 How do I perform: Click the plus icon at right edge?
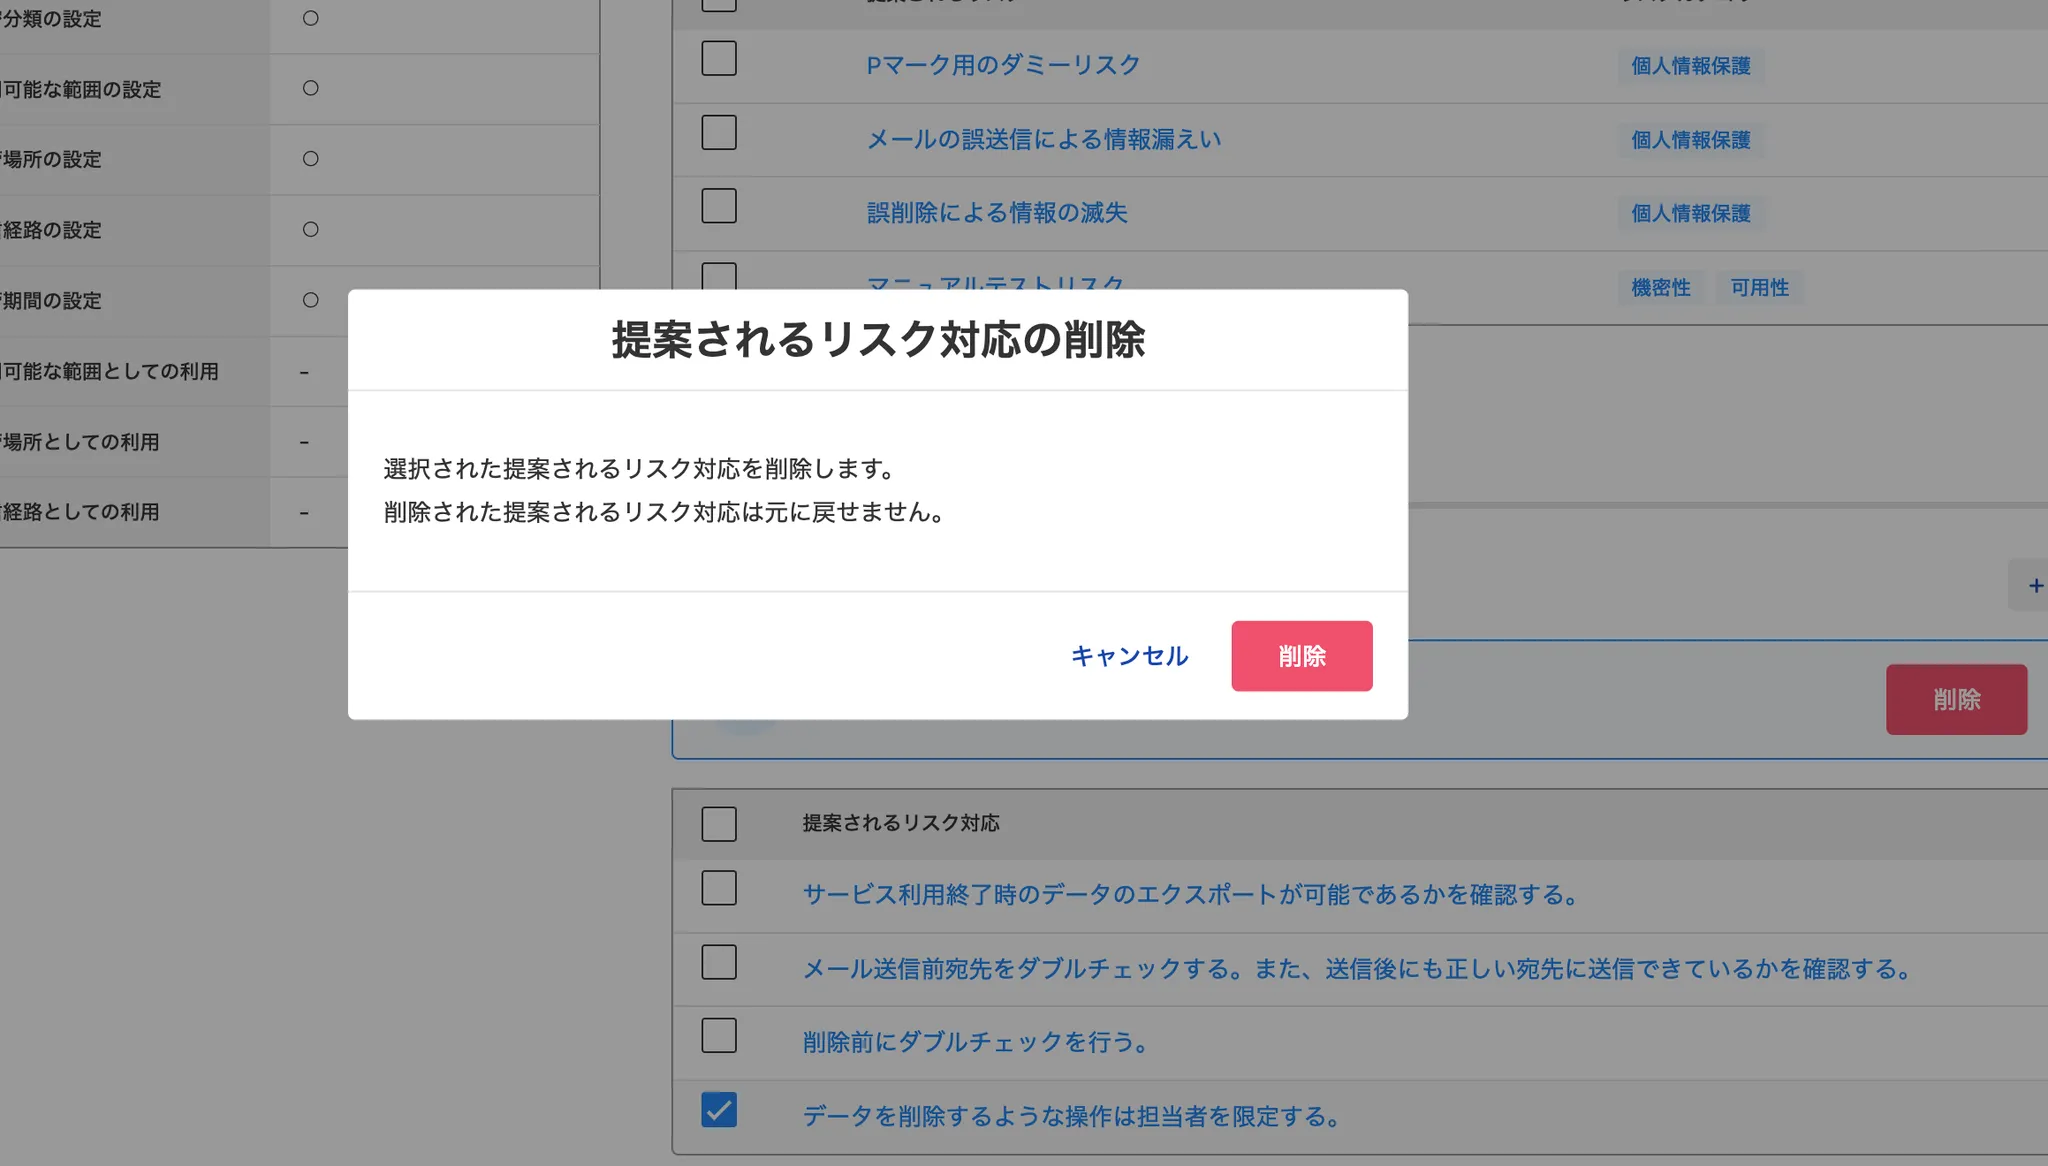click(2034, 586)
